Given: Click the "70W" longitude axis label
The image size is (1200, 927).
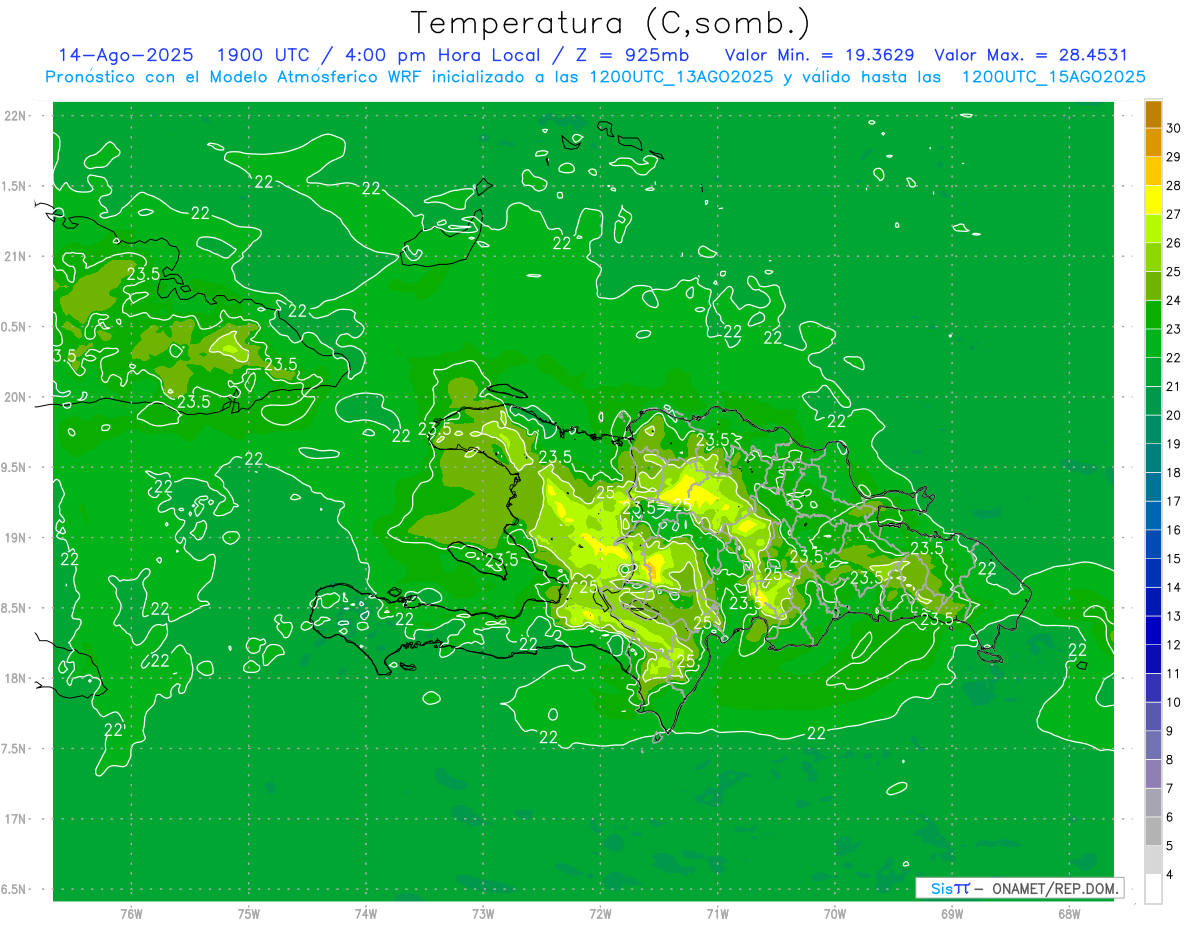Looking at the screenshot, I should click(835, 914).
